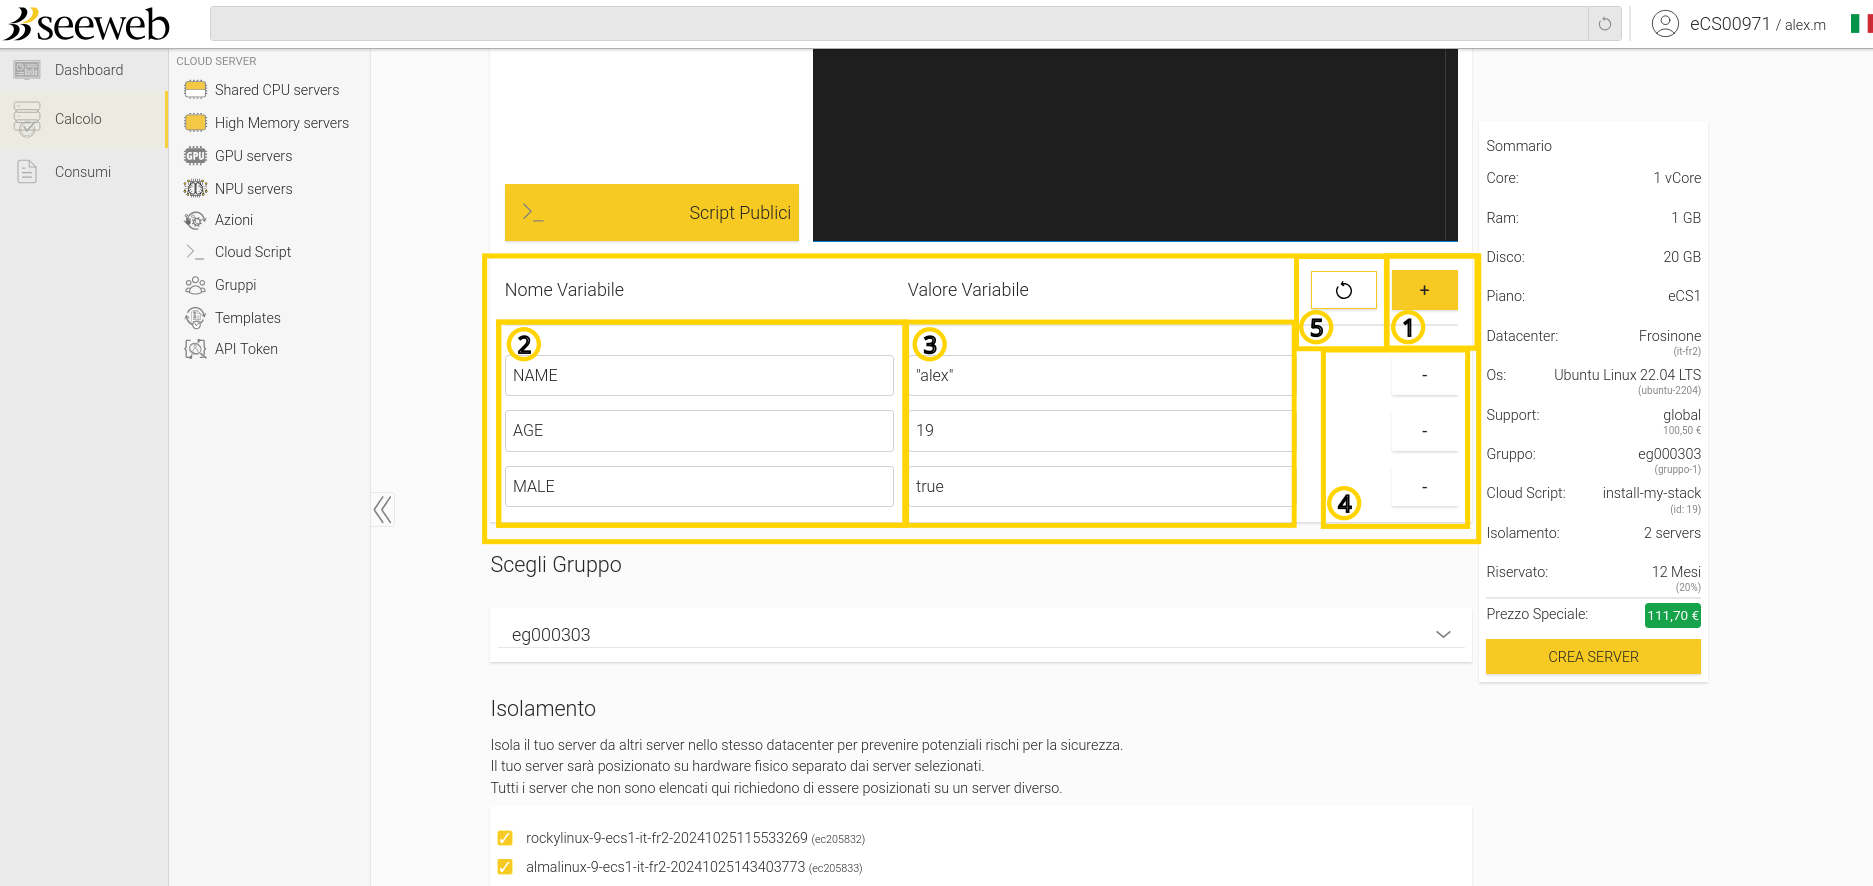
Task: Click the refresh icon in top search bar
Action: click(x=1605, y=24)
